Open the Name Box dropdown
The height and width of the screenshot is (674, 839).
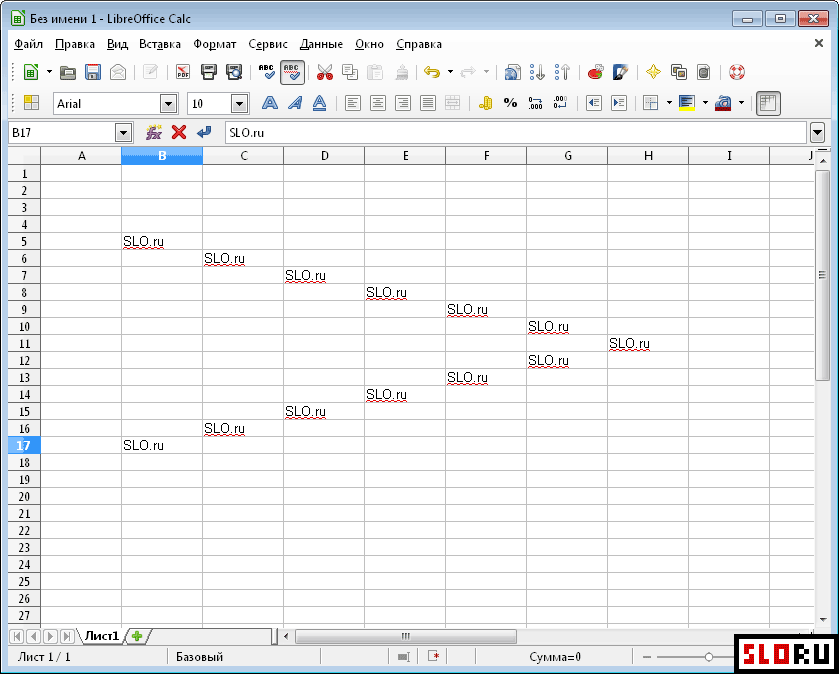[124, 133]
